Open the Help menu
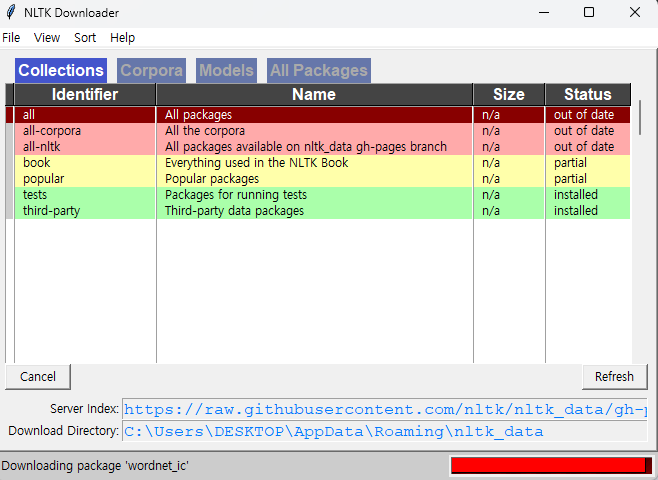658x480 pixels. pos(123,38)
